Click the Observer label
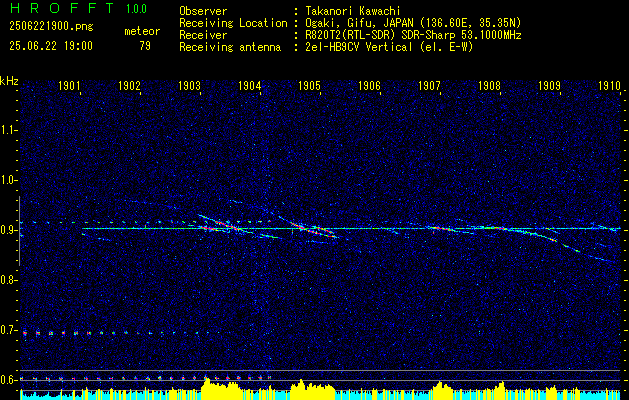The image size is (629, 400). pyautogui.click(x=203, y=11)
